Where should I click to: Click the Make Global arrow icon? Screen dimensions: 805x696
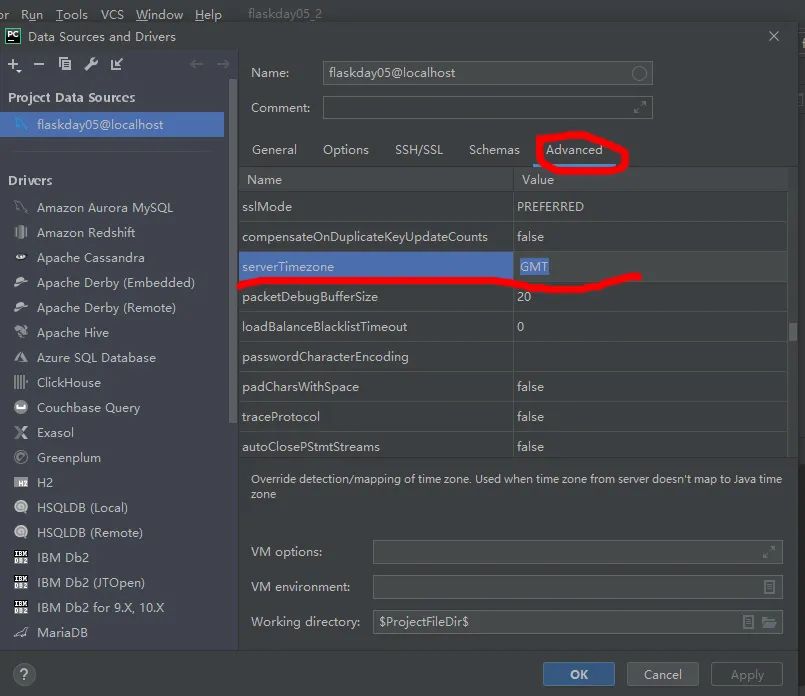(117, 64)
